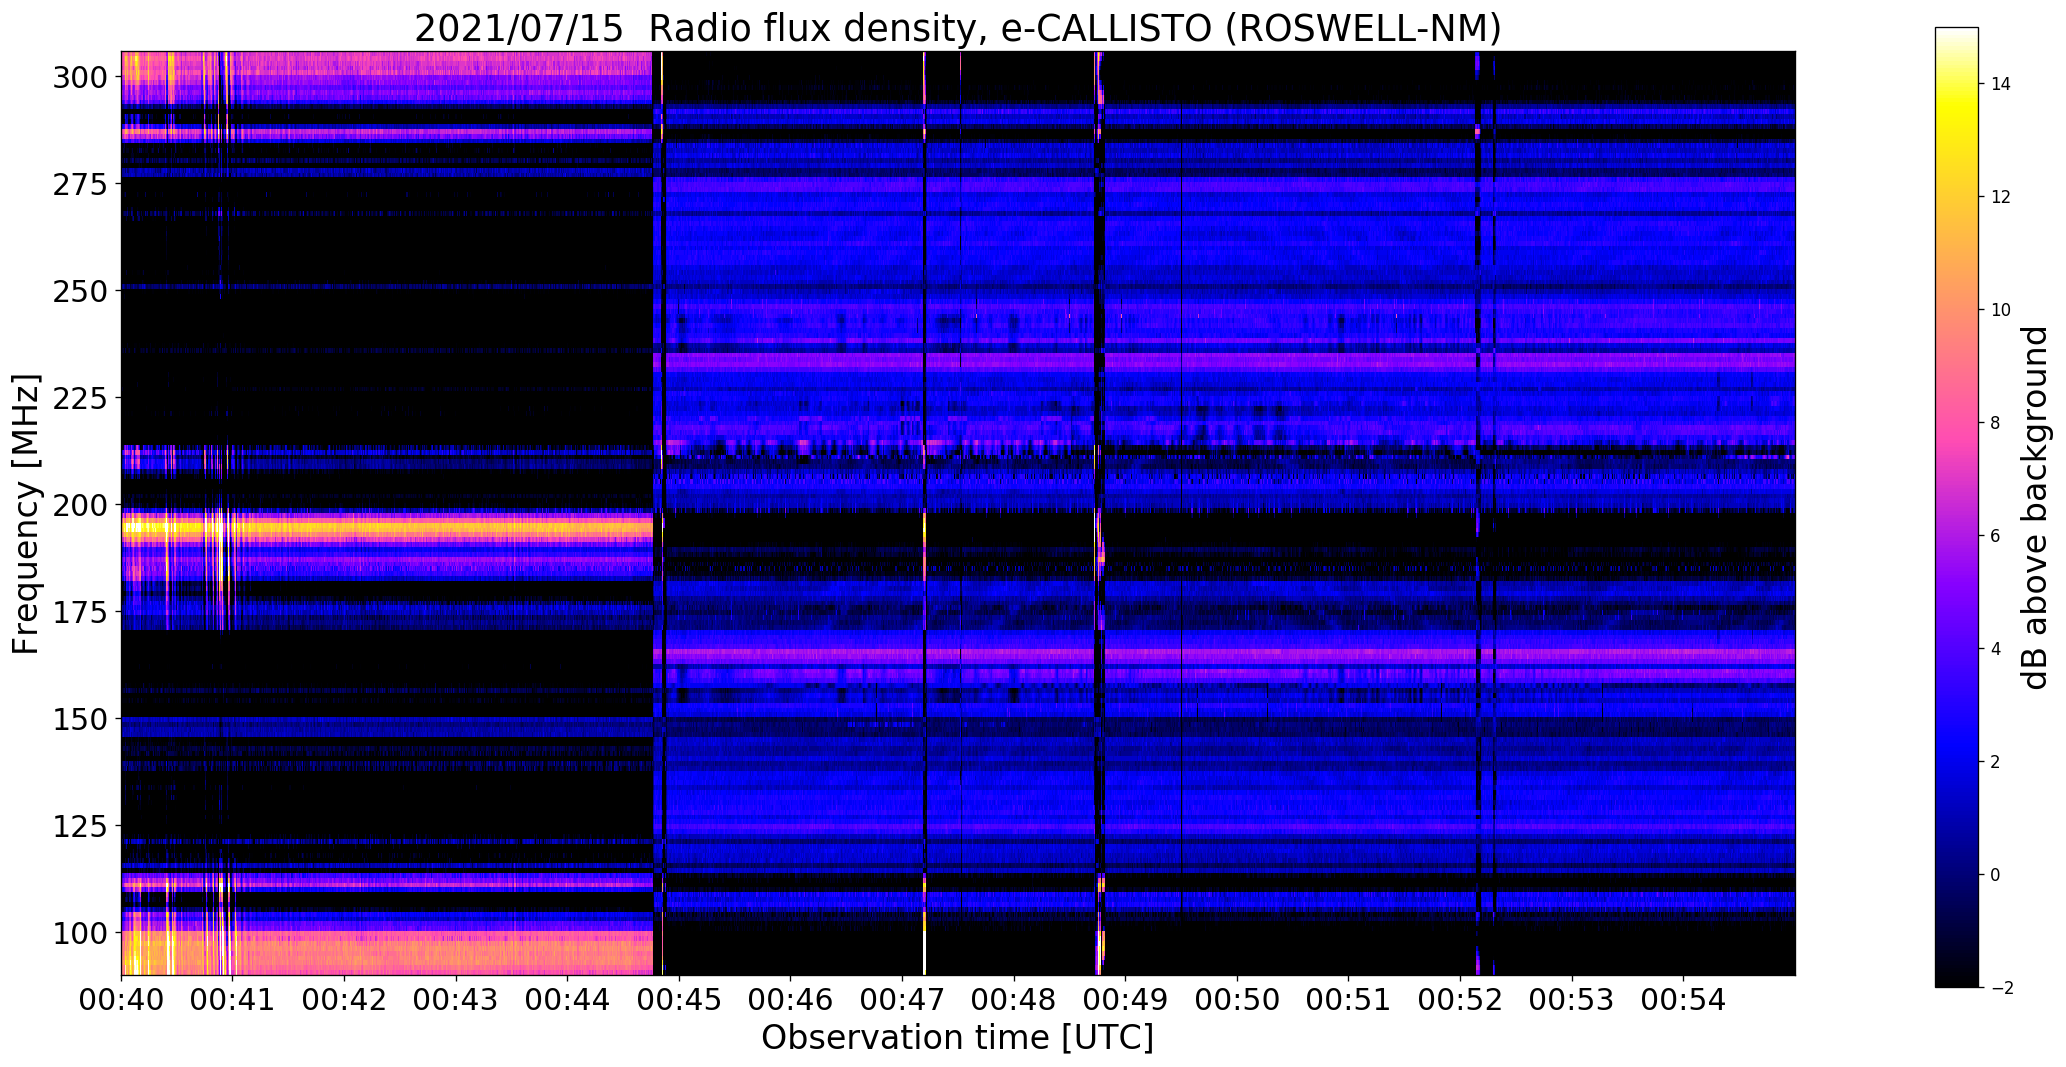The height and width of the screenshot is (1067, 2066).
Task: Click the 00:44 time tick label
Action: click(568, 1000)
